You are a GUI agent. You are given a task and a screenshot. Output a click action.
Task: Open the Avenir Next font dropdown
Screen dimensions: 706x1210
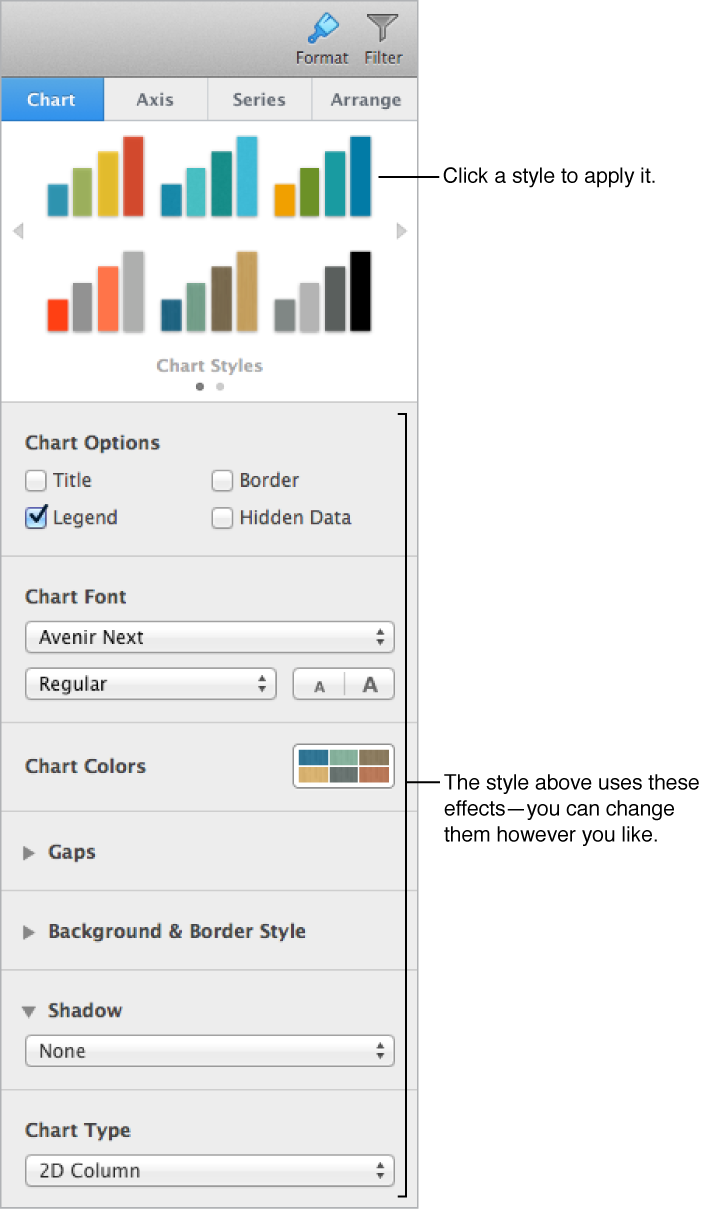point(209,637)
